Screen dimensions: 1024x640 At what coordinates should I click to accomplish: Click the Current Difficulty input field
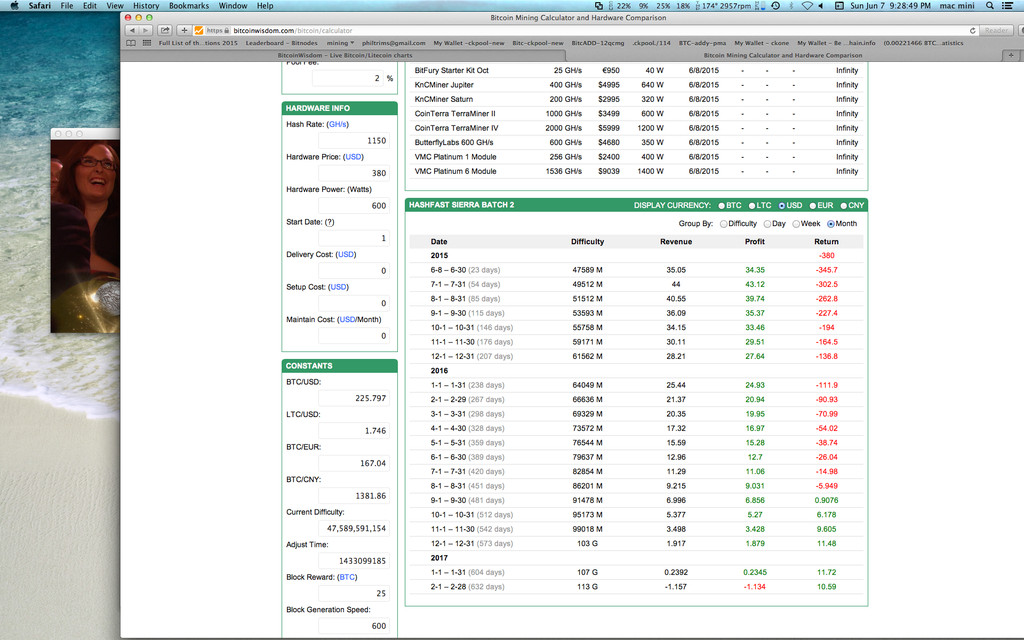click(354, 528)
